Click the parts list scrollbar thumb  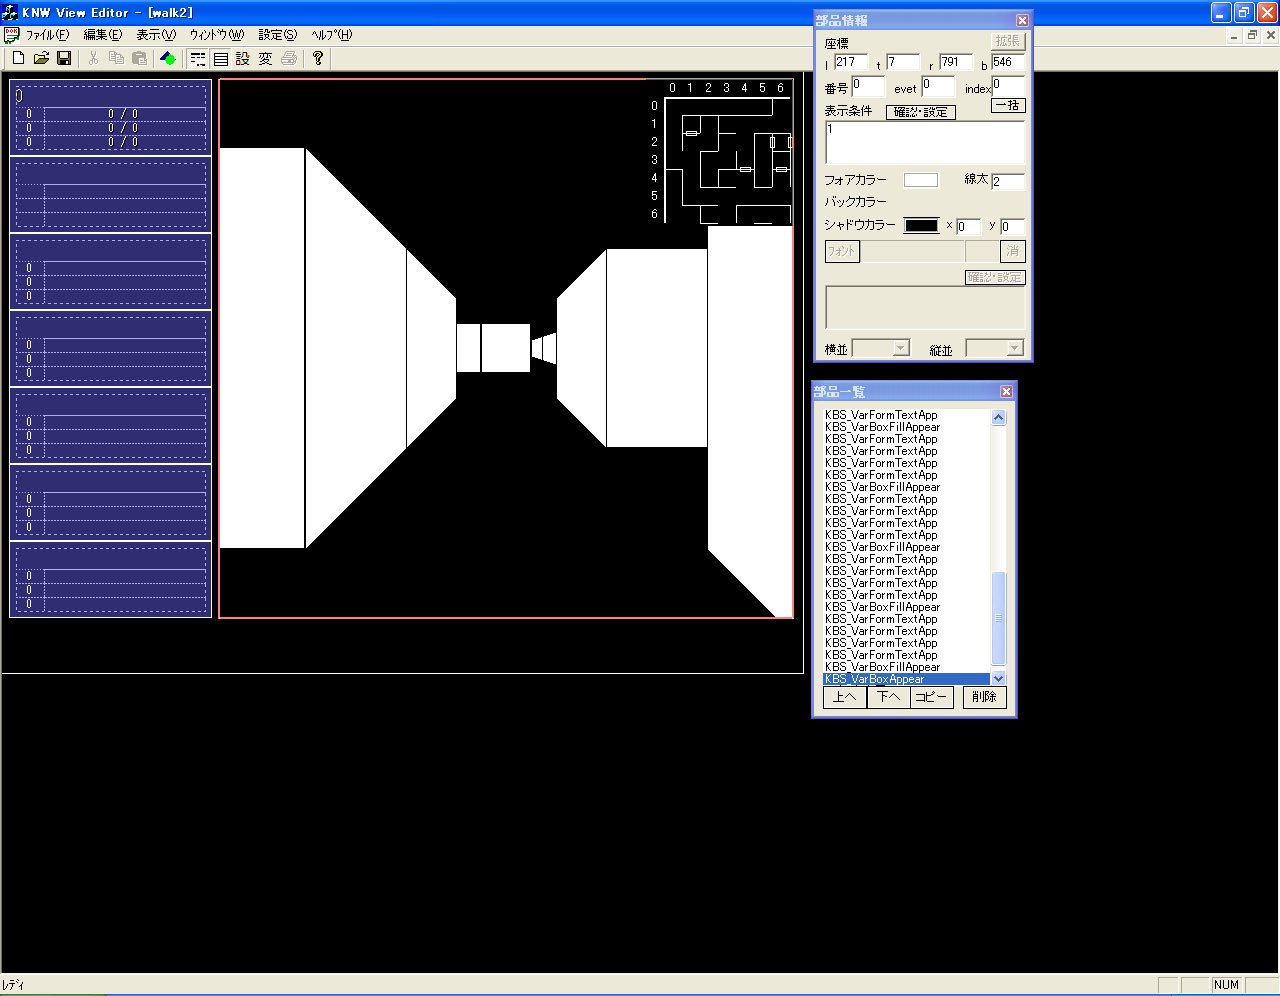998,617
